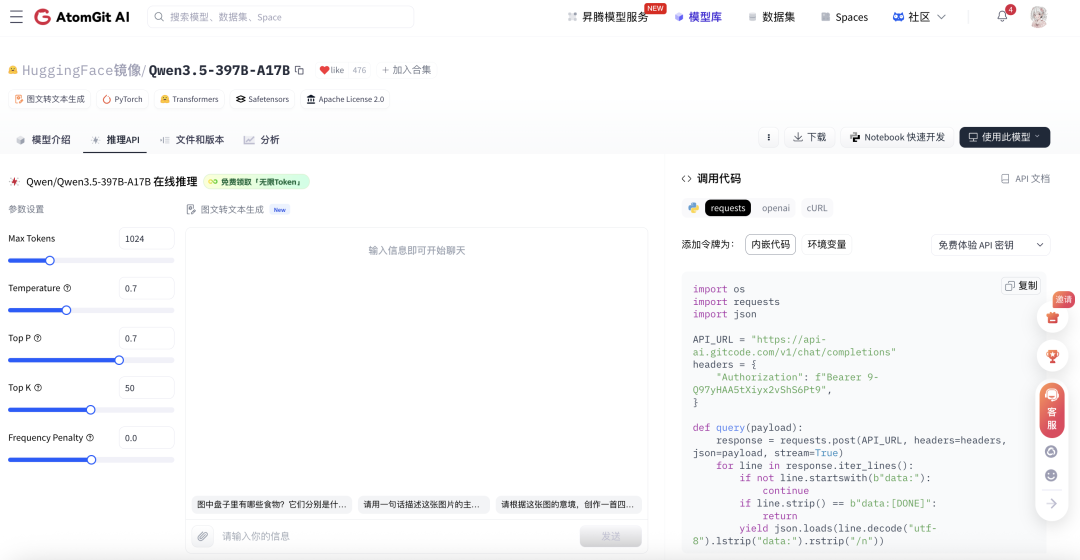Open 模型库 in top navigation
The width and height of the screenshot is (1080, 560).
point(698,17)
